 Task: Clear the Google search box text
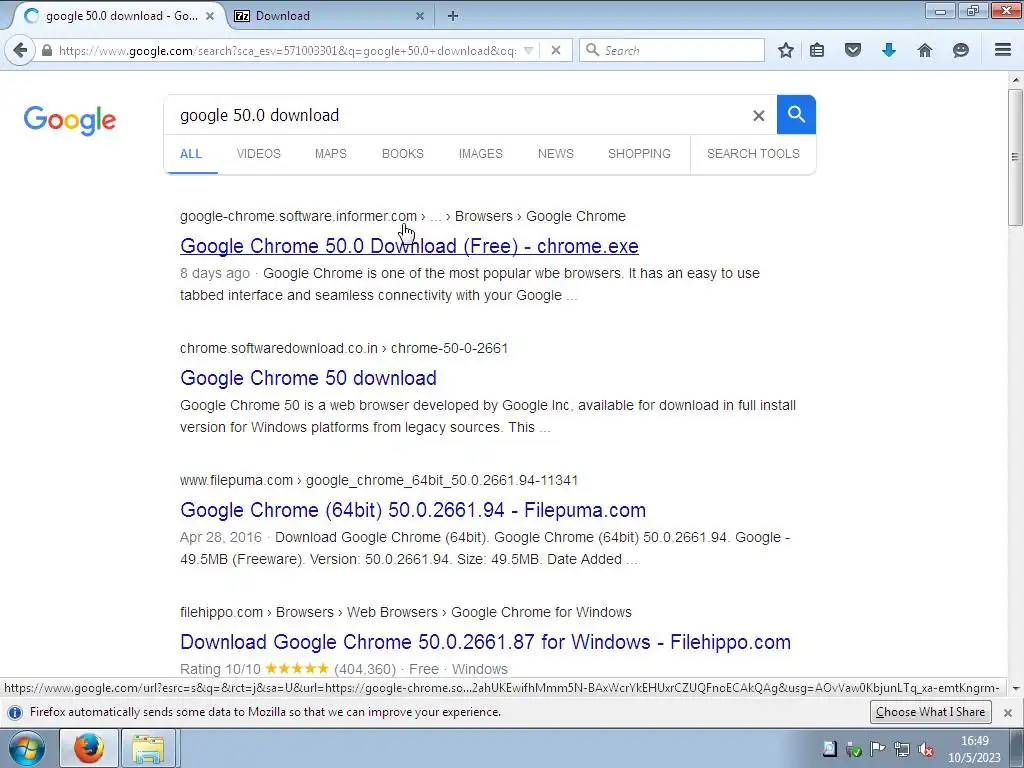point(758,116)
